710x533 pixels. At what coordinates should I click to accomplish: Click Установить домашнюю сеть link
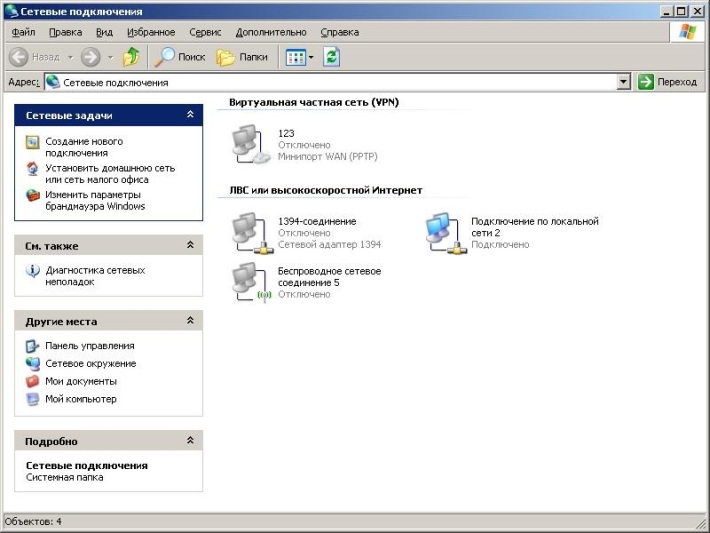(x=110, y=174)
